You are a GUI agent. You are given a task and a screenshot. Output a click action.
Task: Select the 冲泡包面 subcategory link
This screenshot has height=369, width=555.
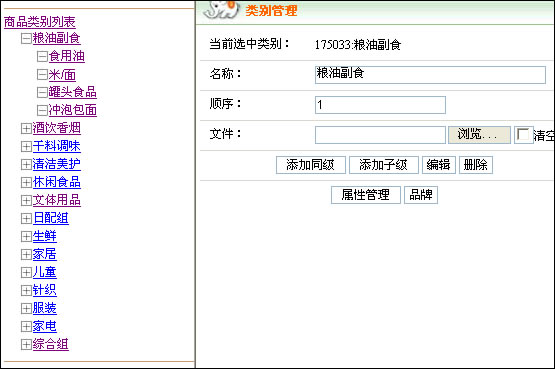click(x=73, y=110)
